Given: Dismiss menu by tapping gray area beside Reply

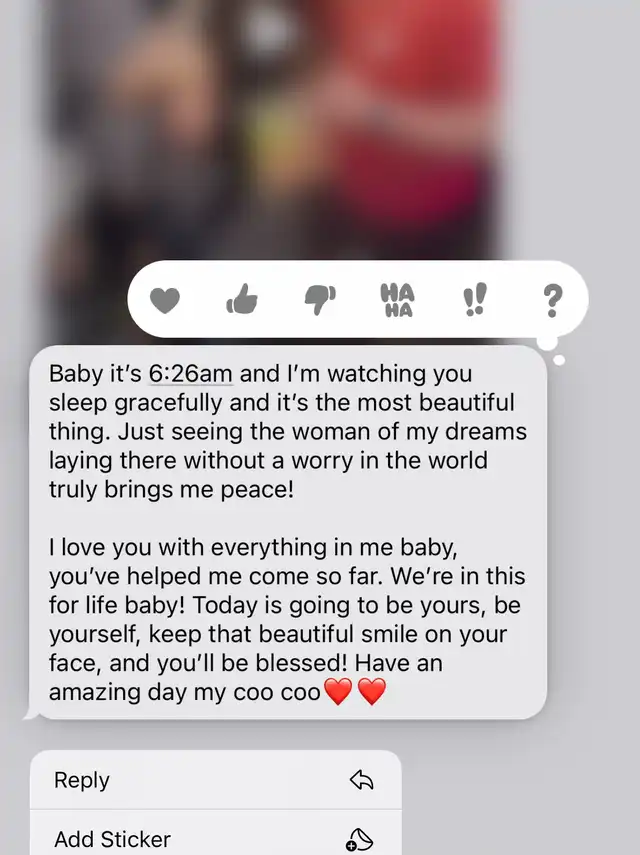Looking at the screenshot, I should click(x=518, y=780).
